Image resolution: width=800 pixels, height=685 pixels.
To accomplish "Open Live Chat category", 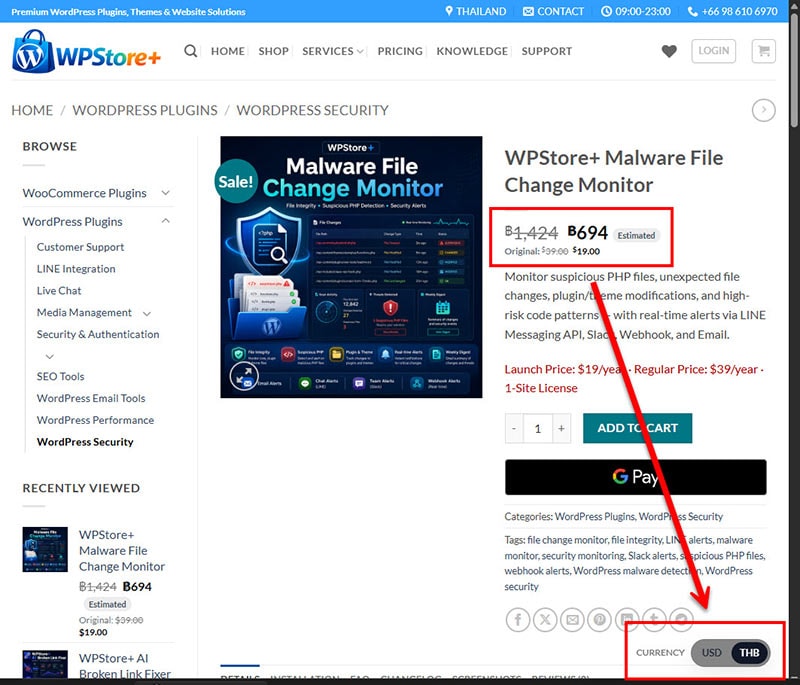I will tap(59, 291).
